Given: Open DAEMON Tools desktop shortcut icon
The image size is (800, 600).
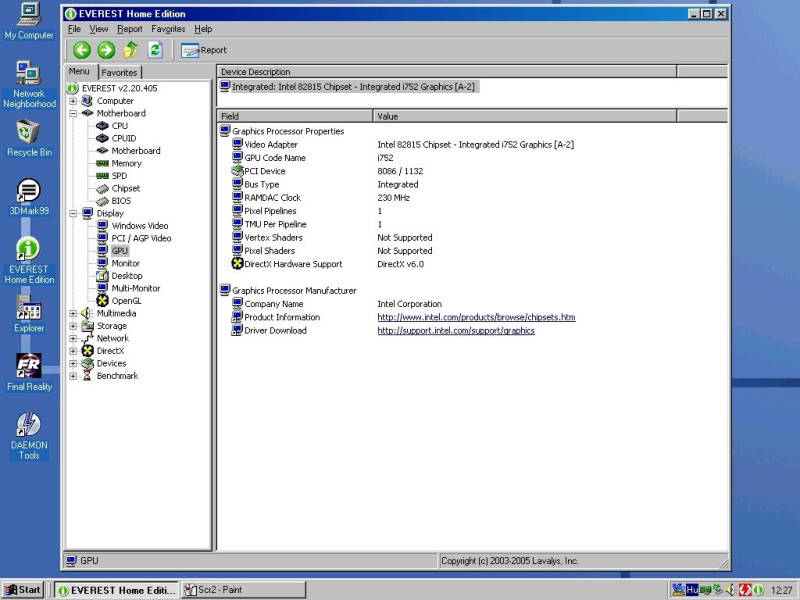Looking at the screenshot, I should click(29, 424).
